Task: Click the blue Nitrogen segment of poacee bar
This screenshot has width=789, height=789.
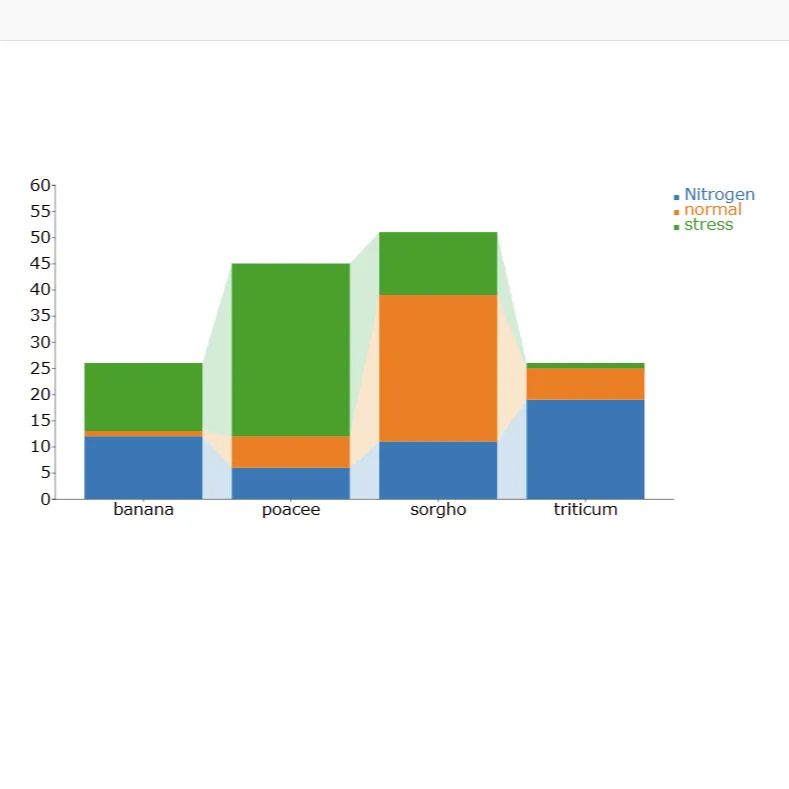Action: point(291,483)
